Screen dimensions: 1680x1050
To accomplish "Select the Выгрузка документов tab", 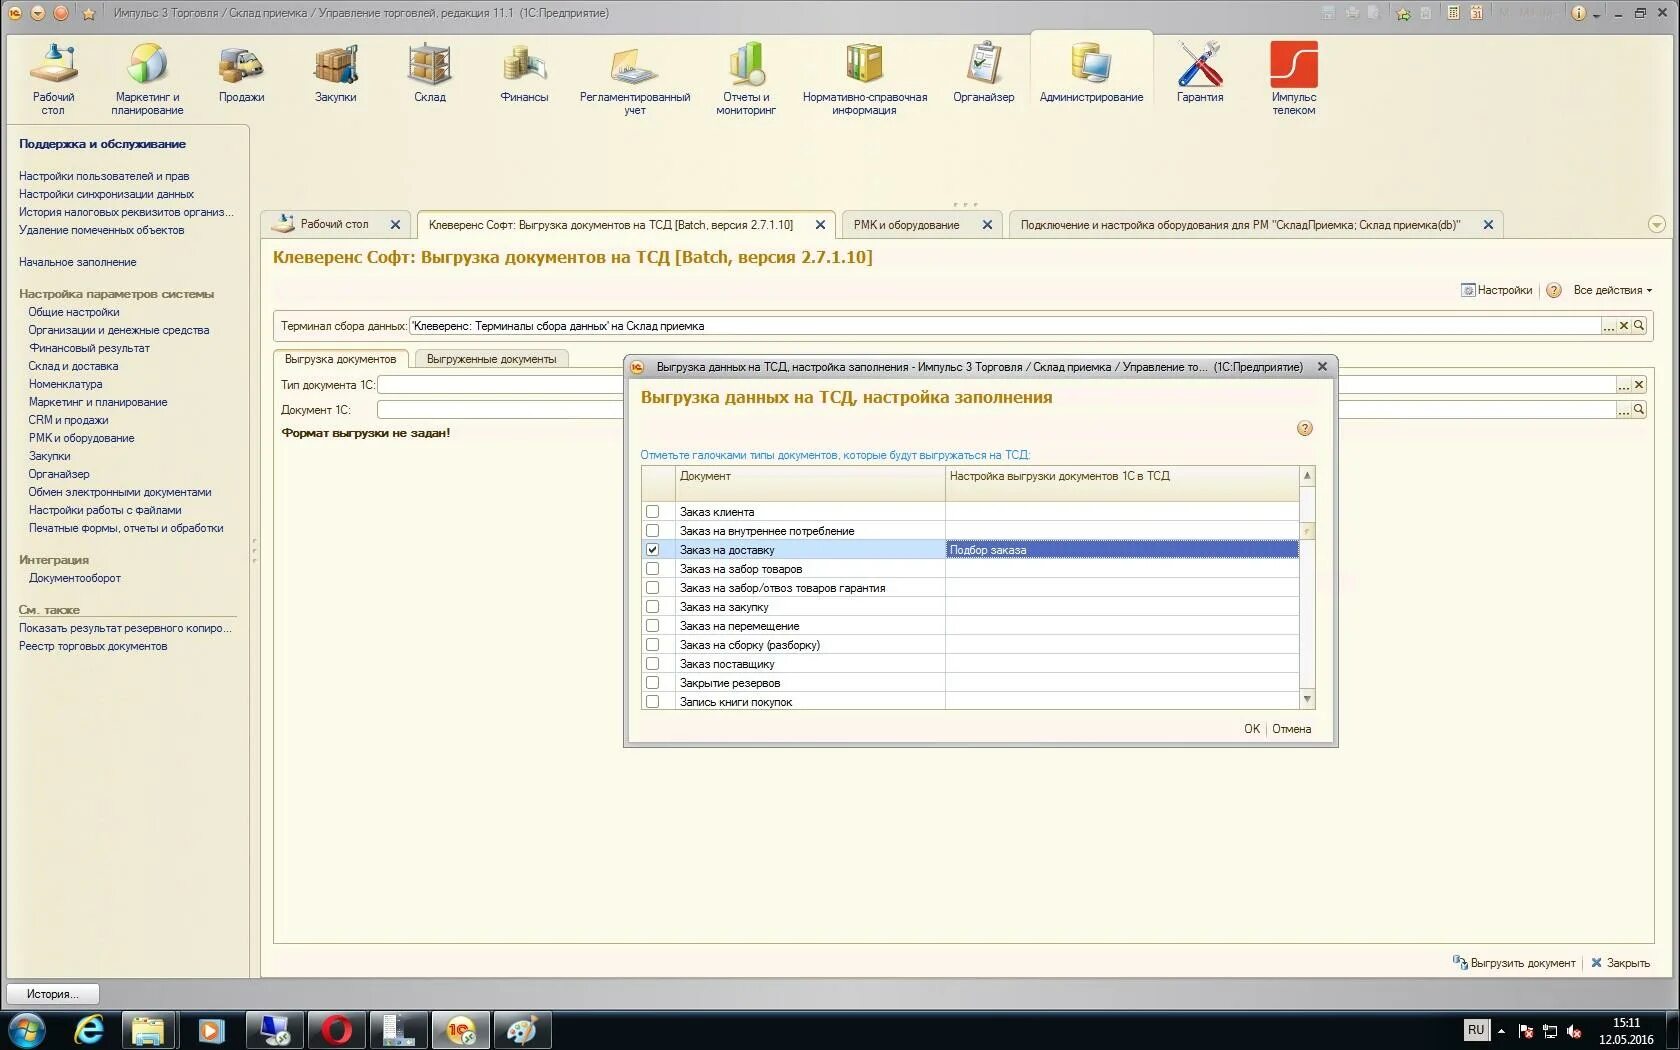I will (340, 359).
